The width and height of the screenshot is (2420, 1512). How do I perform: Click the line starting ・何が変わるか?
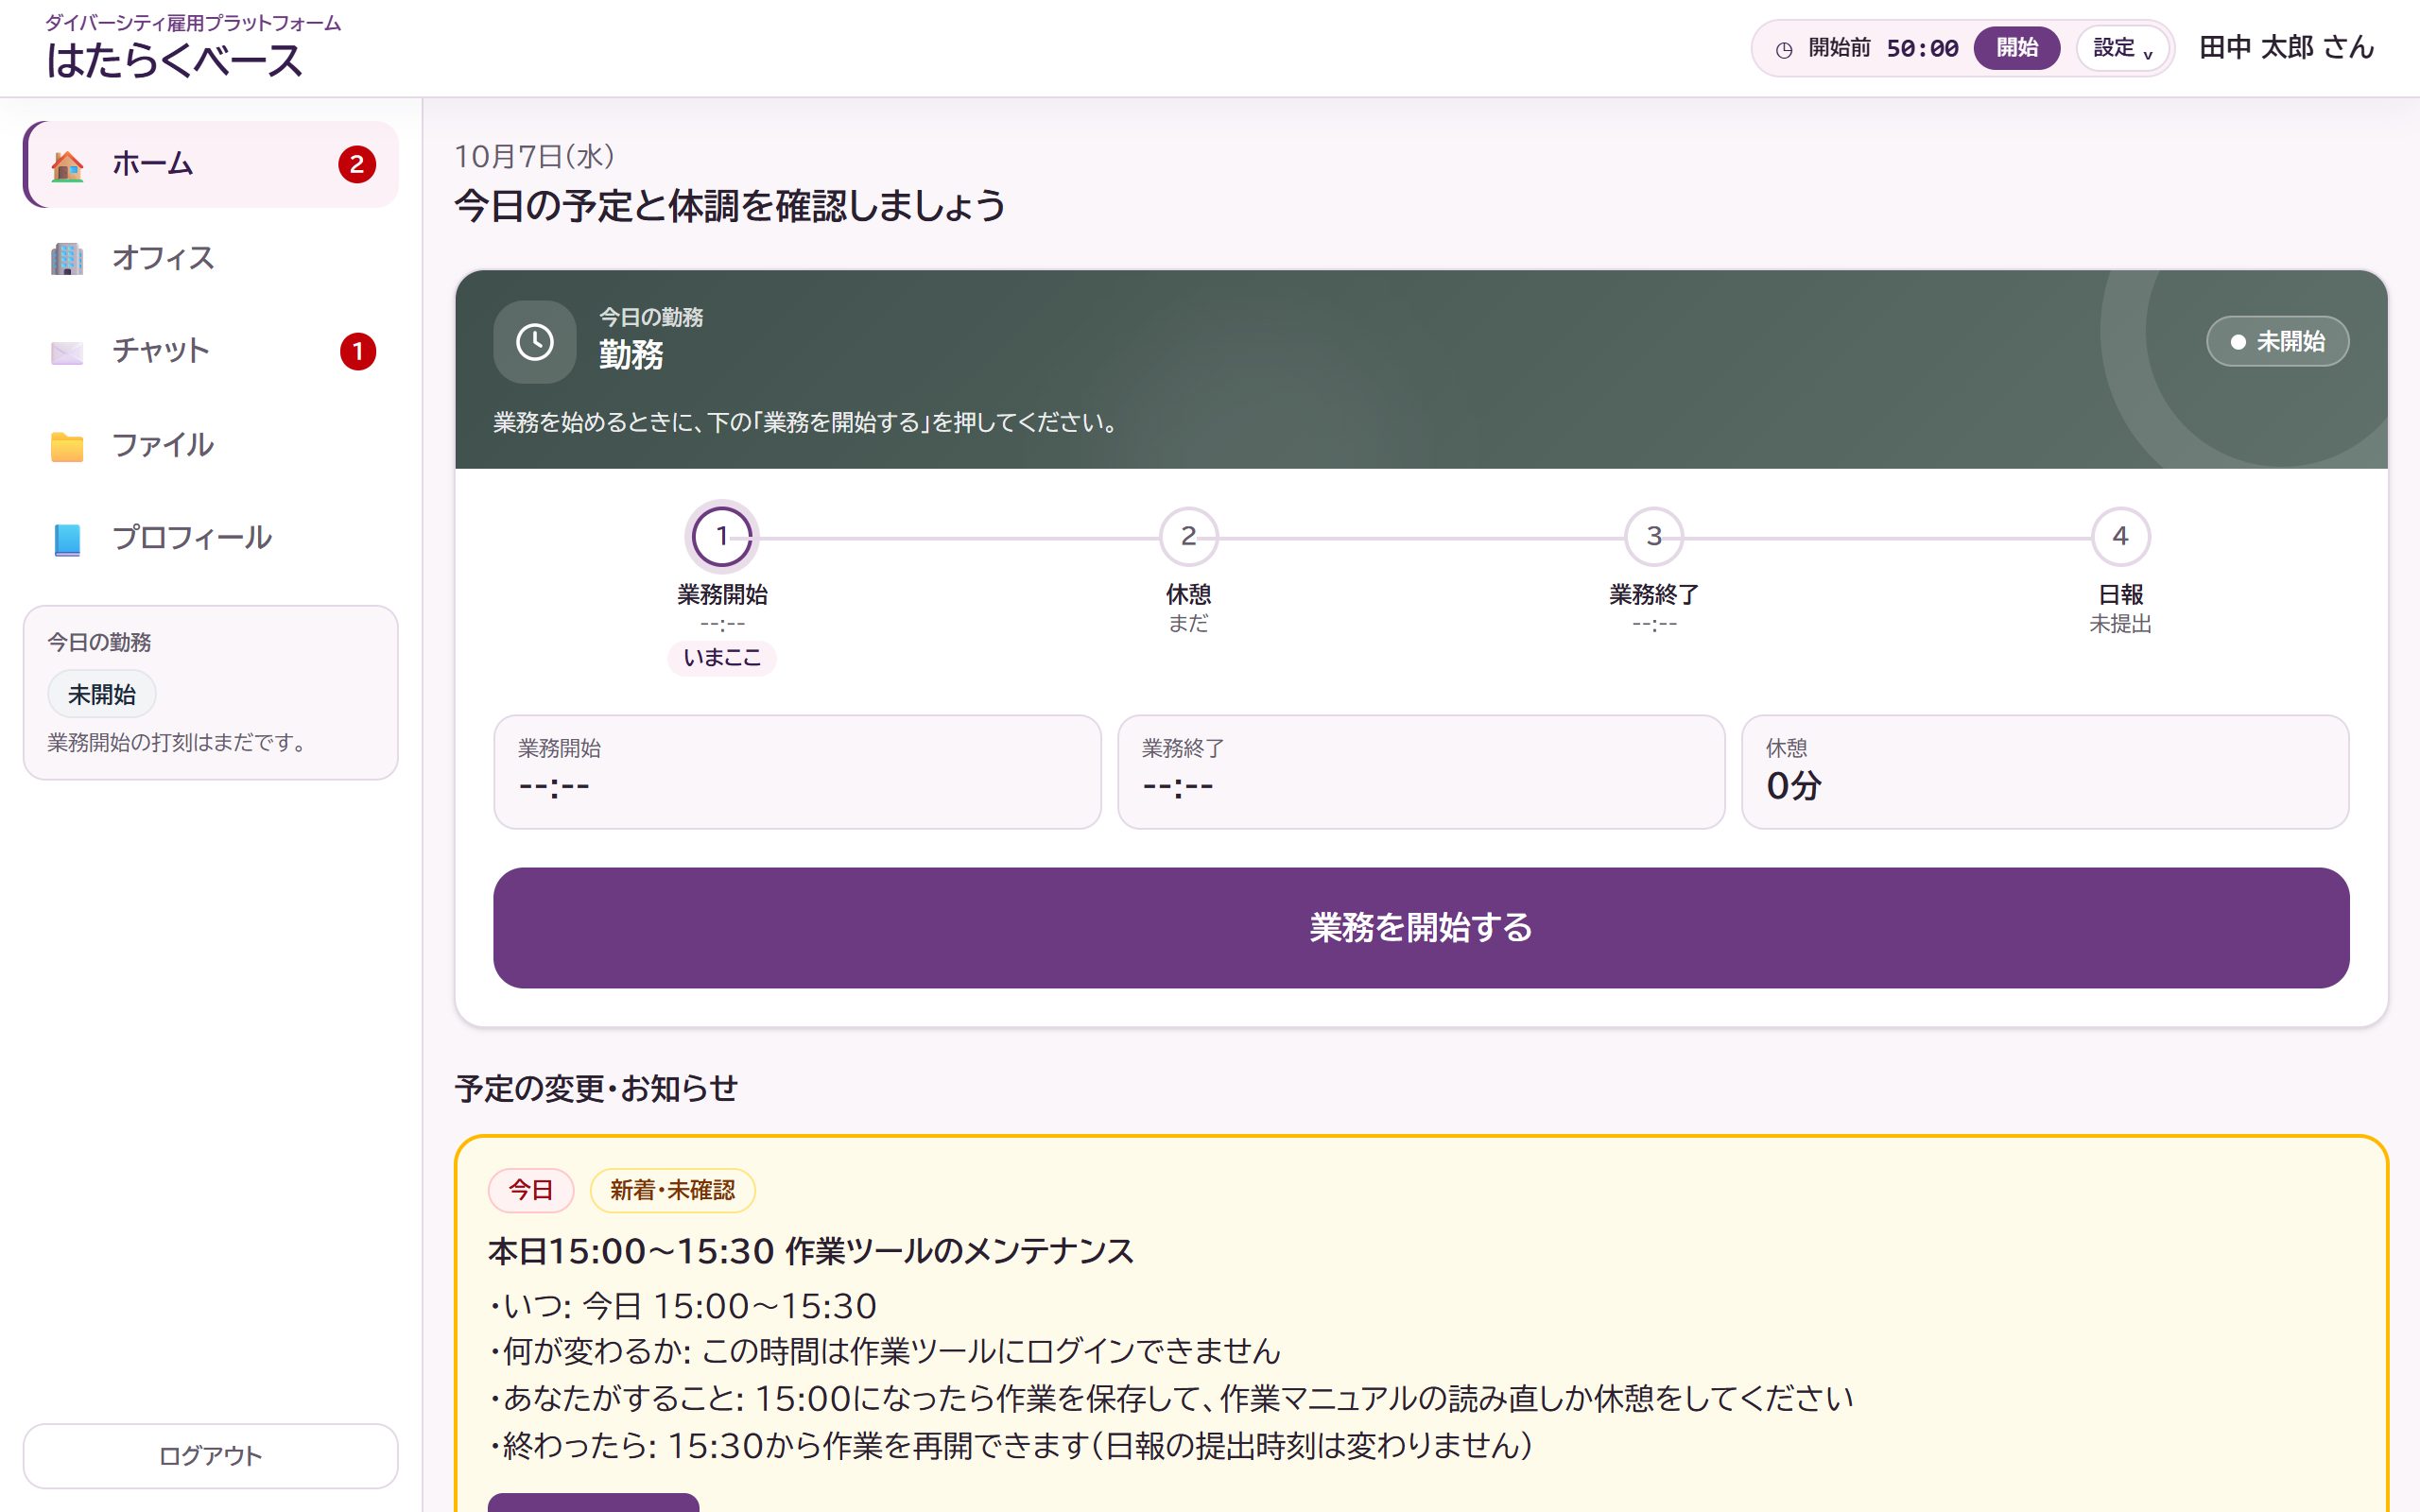[885, 1352]
